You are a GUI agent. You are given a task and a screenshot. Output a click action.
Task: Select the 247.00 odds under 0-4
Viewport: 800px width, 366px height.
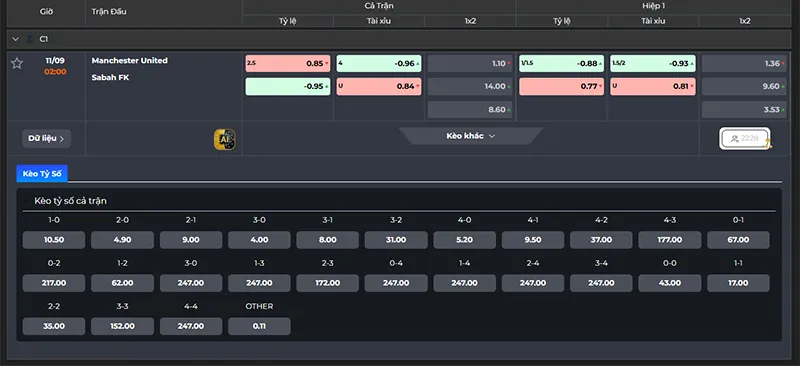click(x=396, y=283)
